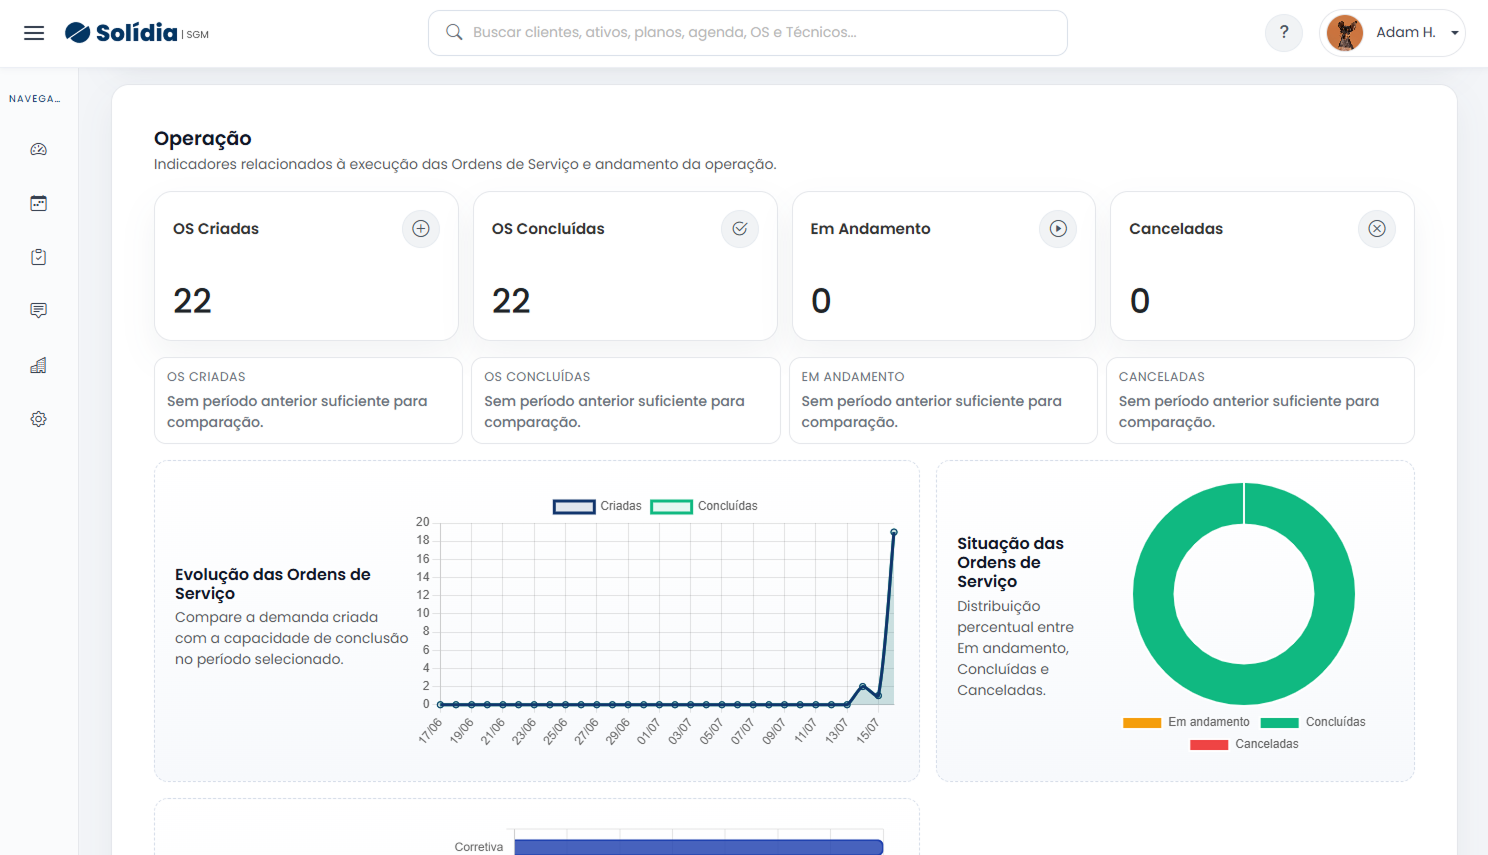Click the plus icon on OS Criadas card
The height and width of the screenshot is (855, 1488).
pos(421,229)
